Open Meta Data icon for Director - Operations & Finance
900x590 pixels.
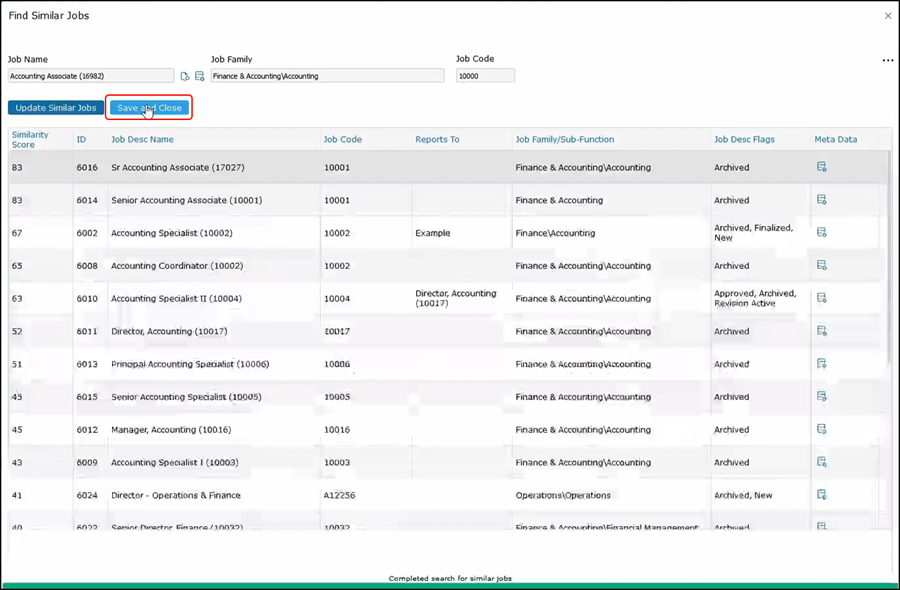pyautogui.click(x=821, y=495)
